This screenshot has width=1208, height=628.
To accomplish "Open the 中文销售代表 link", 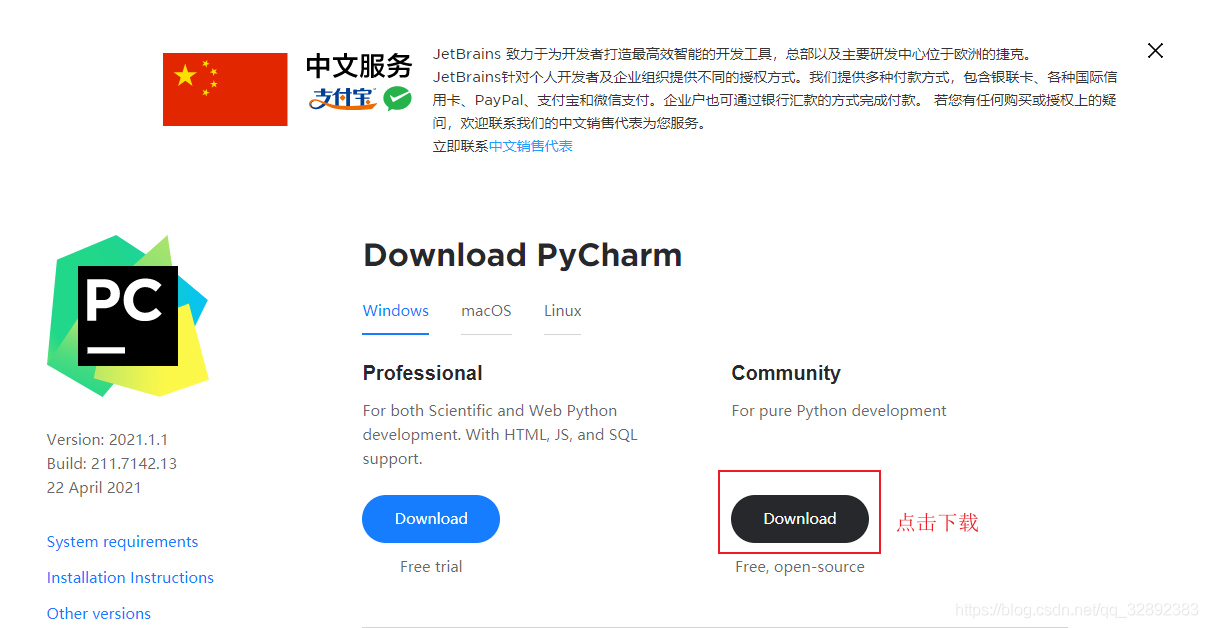I will (x=531, y=146).
